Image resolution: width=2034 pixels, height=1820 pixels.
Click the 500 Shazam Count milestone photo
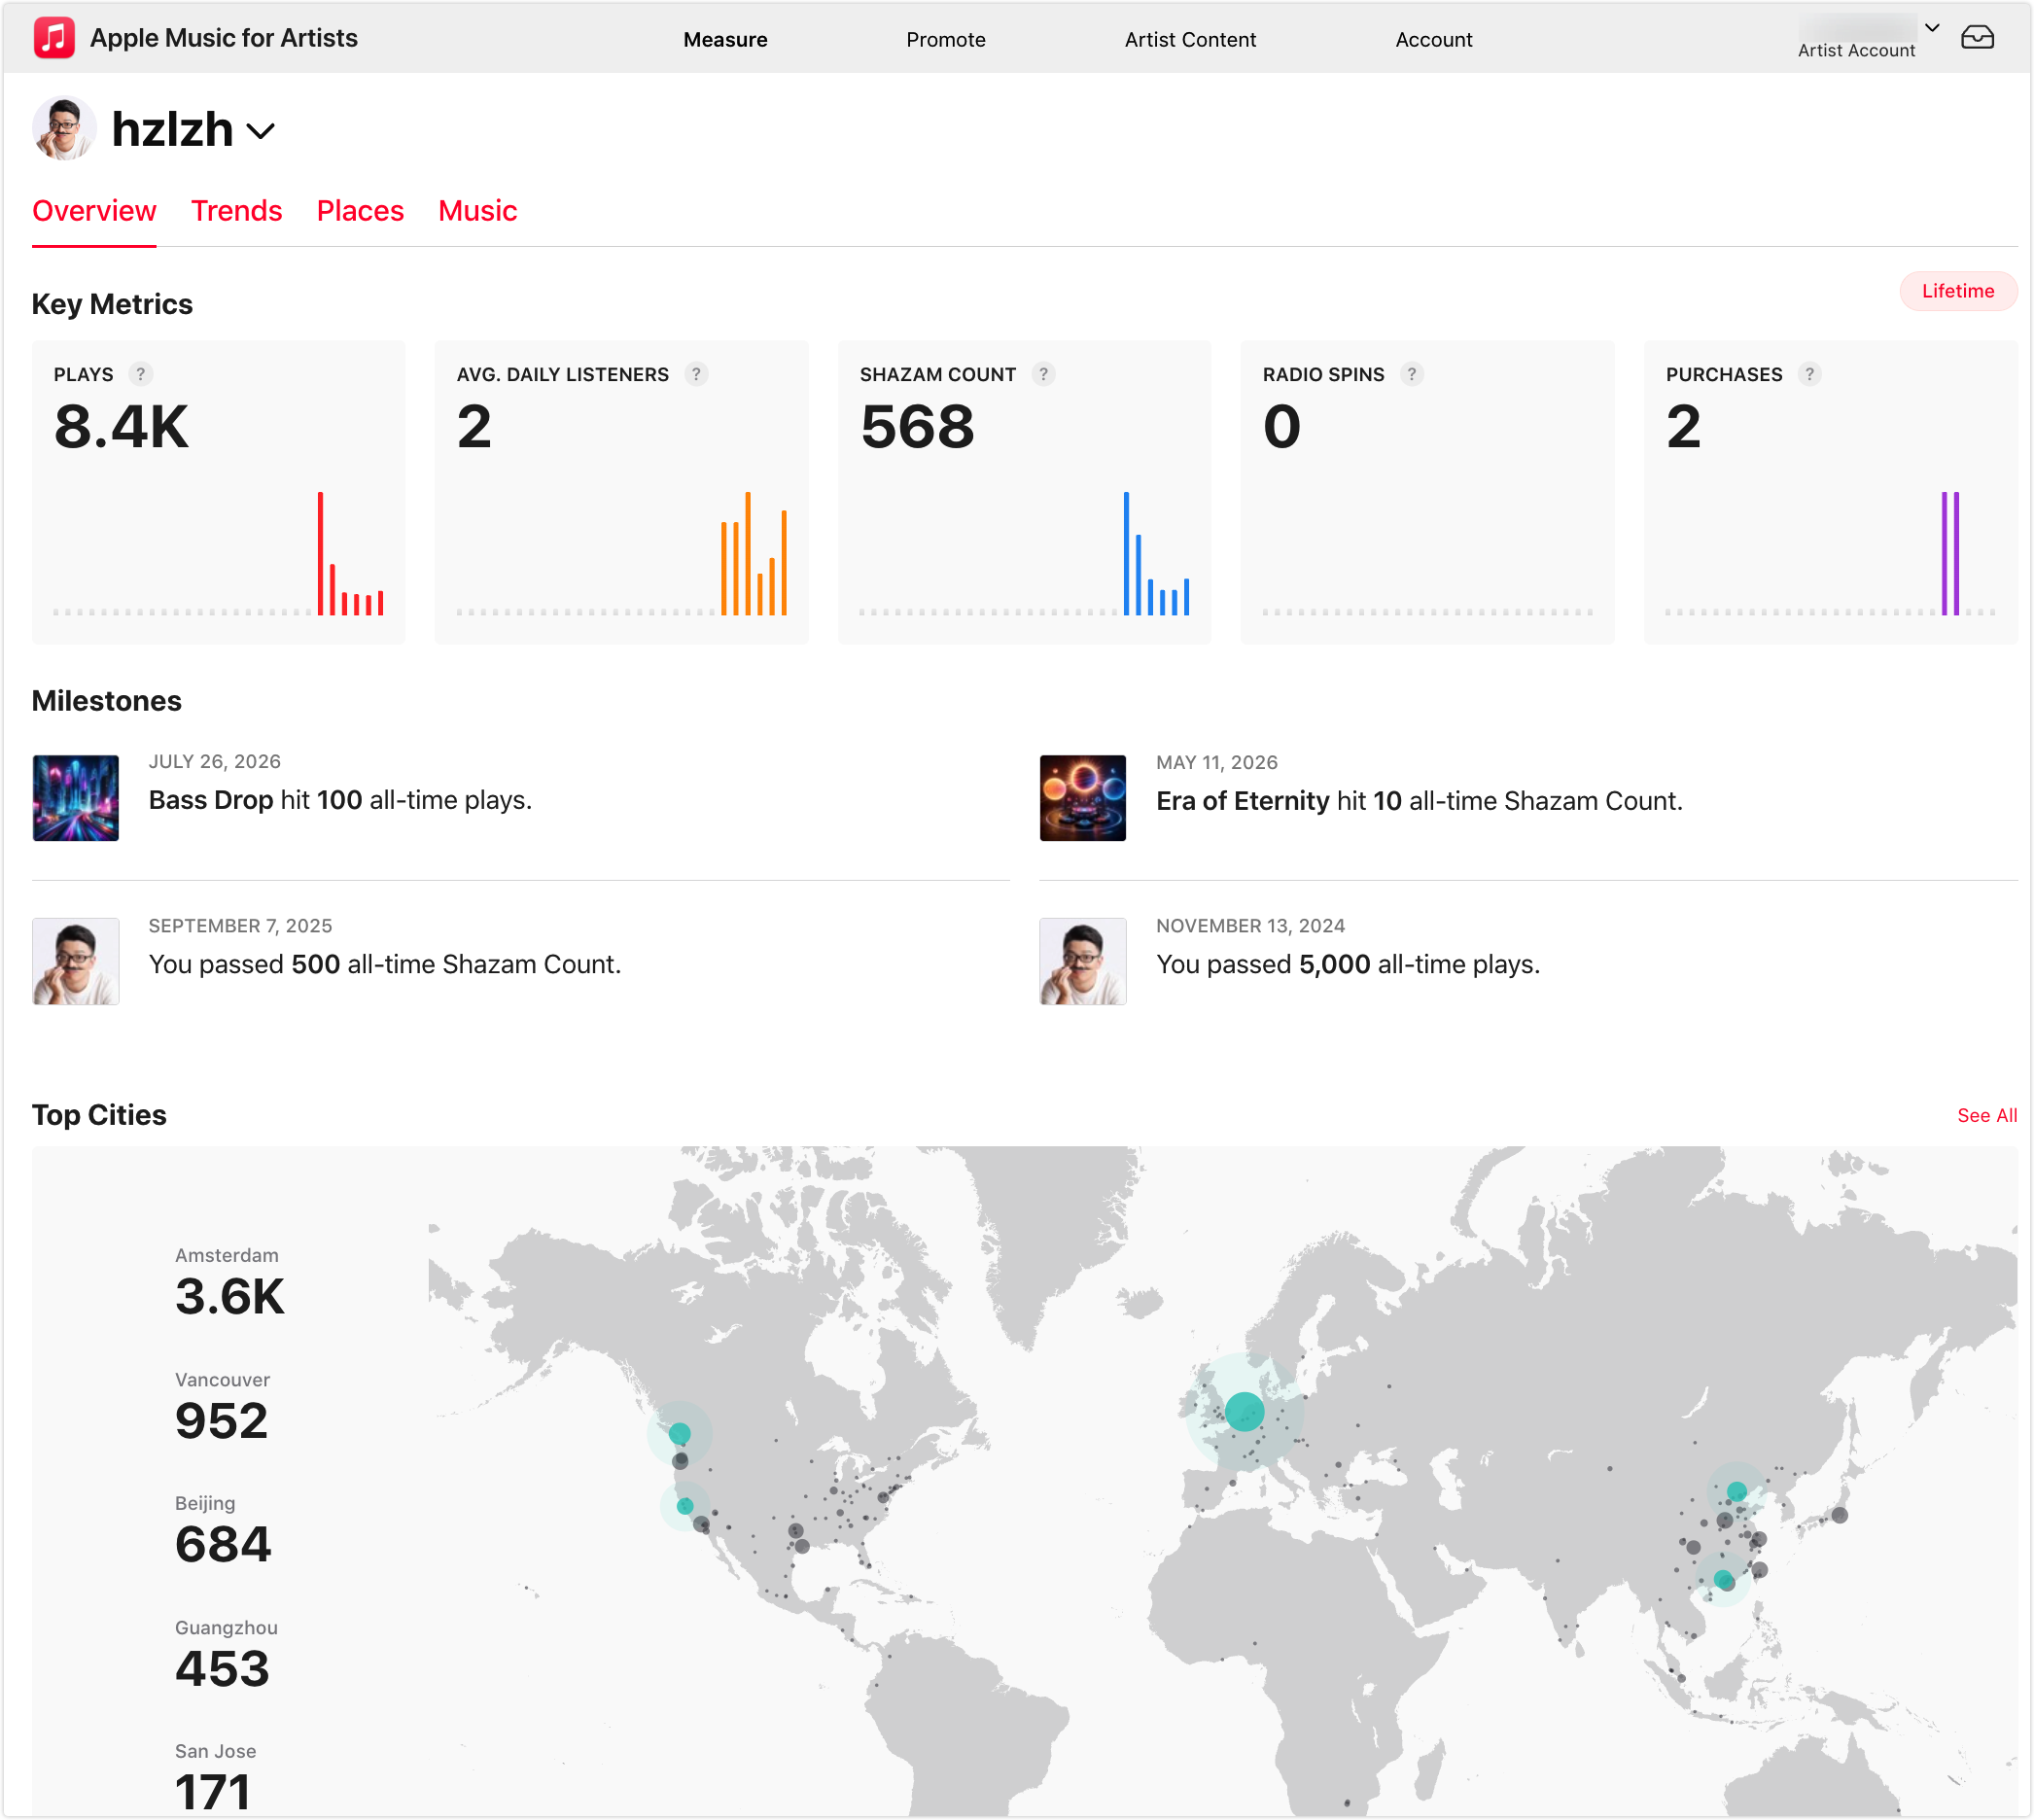click(76, 961)
